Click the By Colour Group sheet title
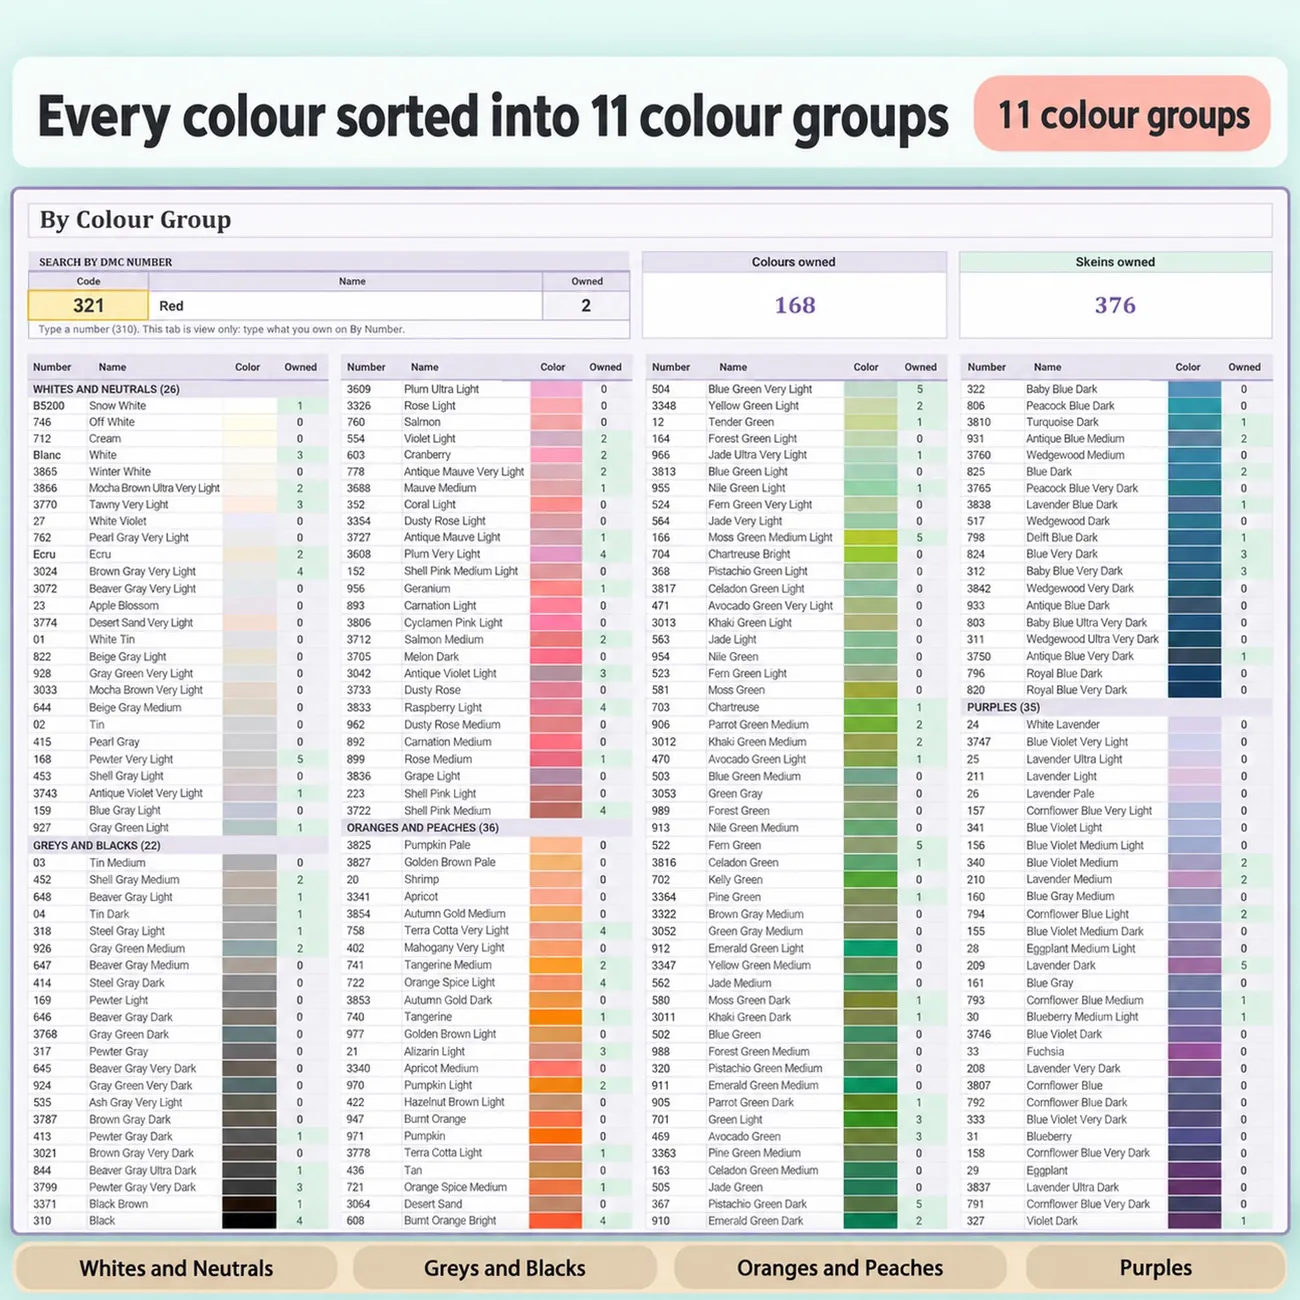Image resolution: width=1300 pixels, height=1300 pixels. point(135,220)
